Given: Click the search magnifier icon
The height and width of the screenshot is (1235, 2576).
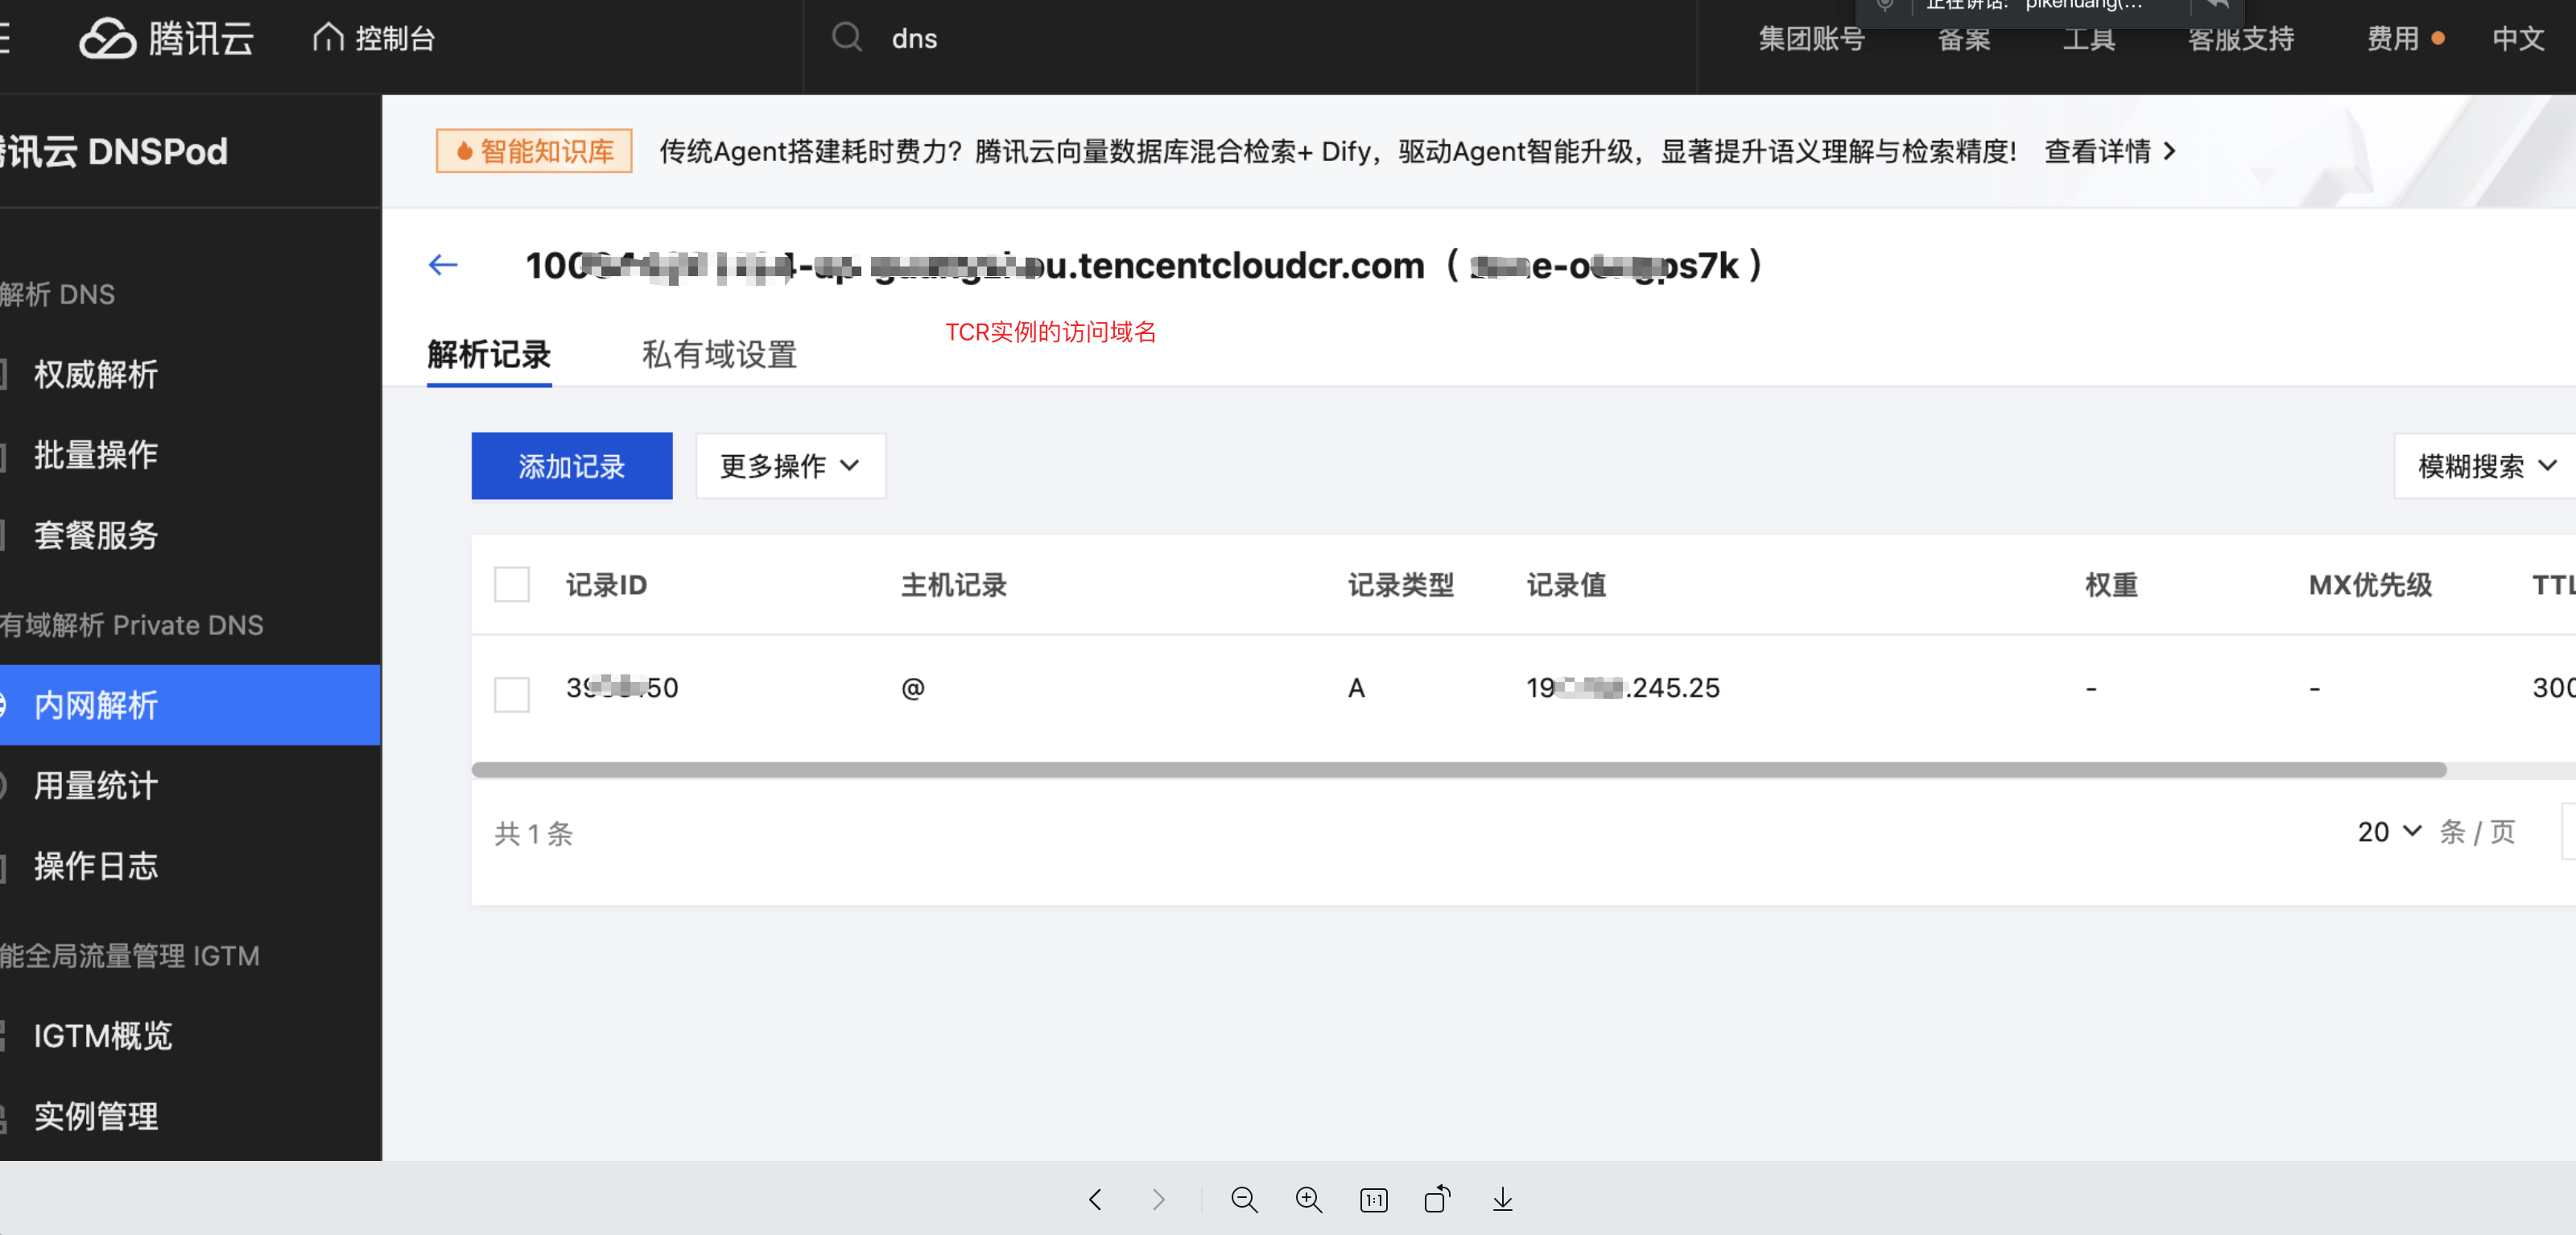Looking at the screenshot, I should pyautogui.click(x=847, y=38).
